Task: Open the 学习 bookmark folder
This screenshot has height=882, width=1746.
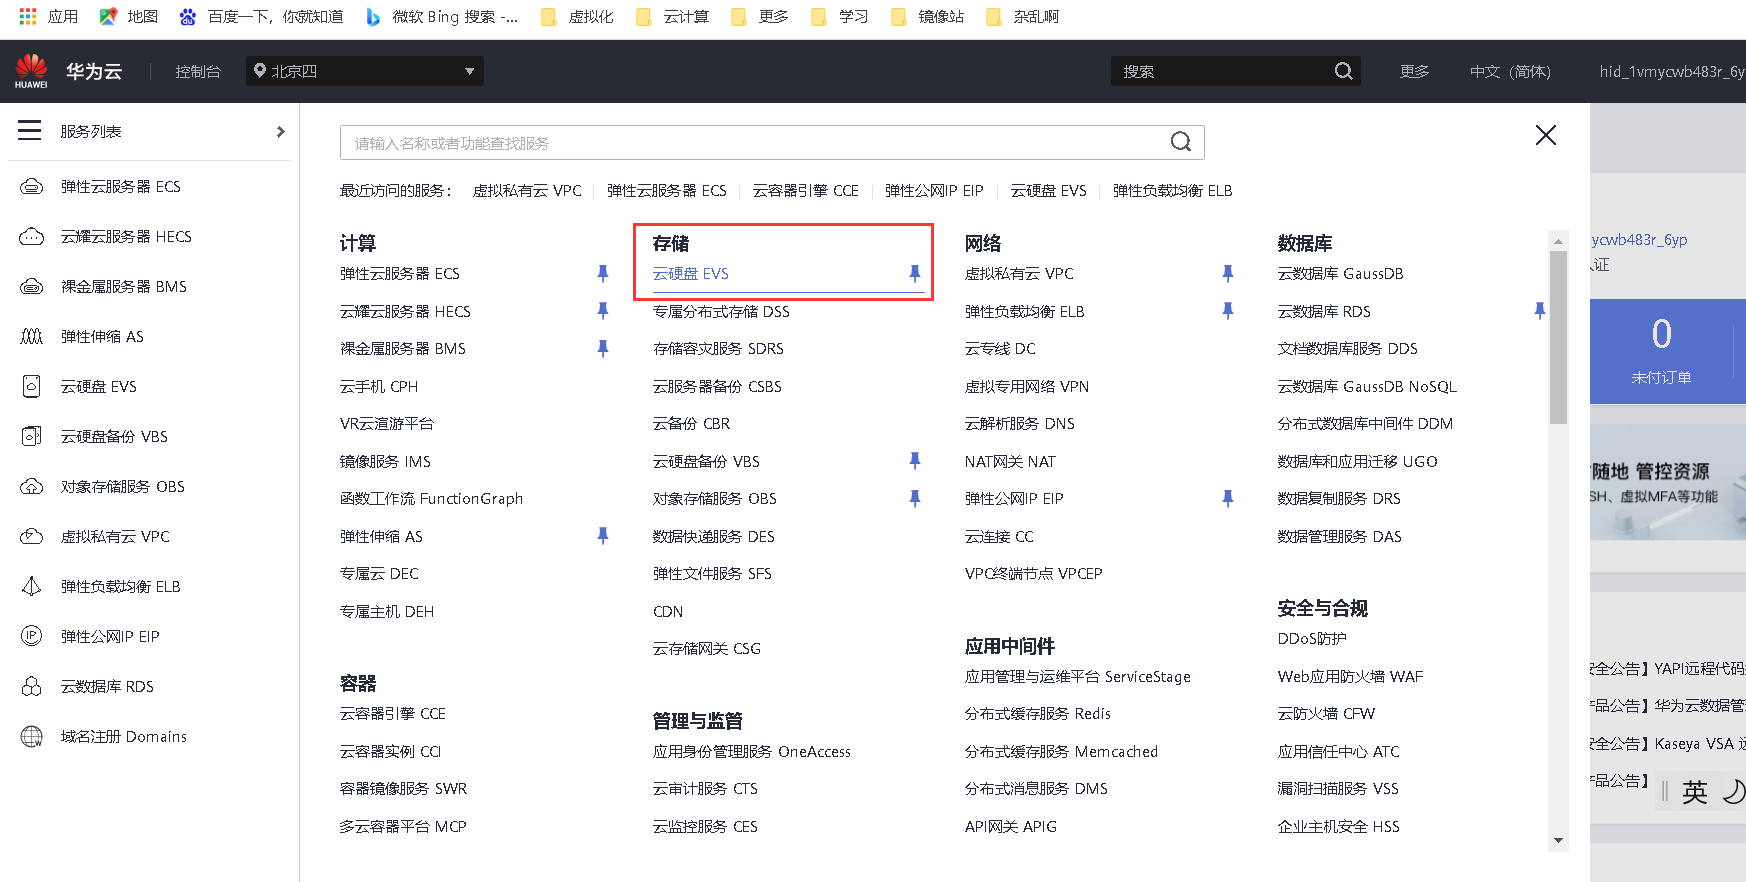Action: point(840,16)
